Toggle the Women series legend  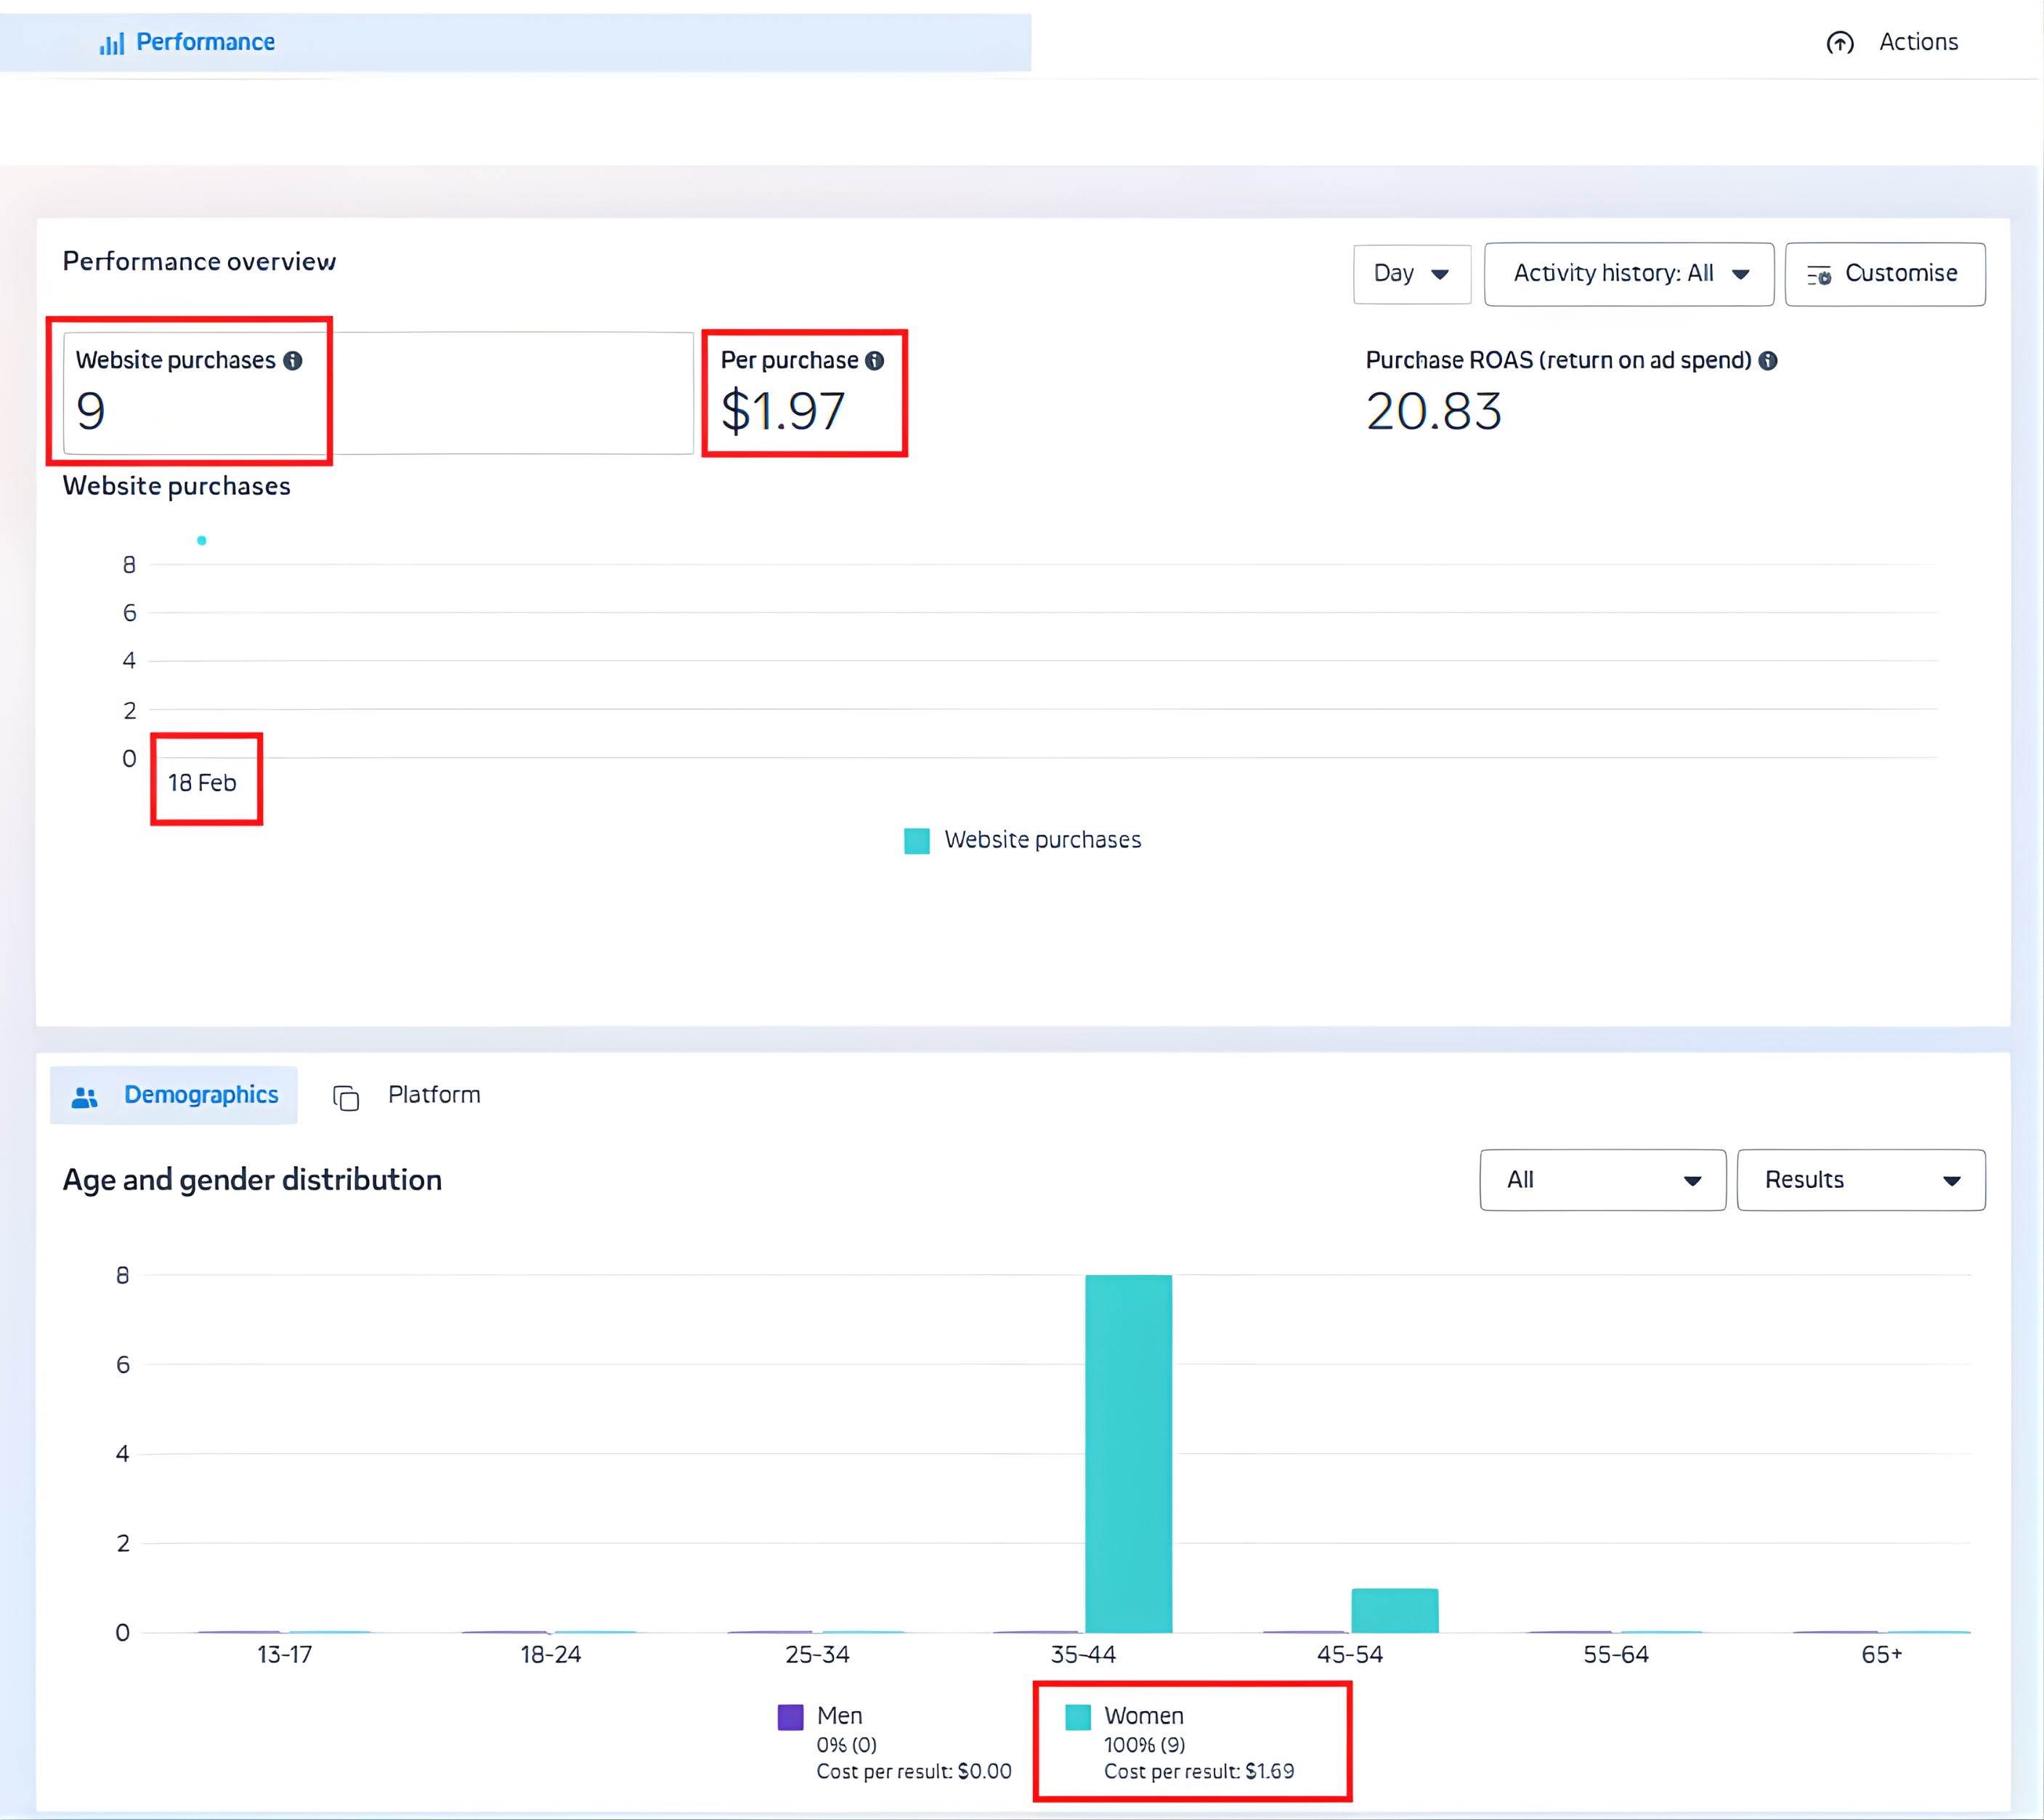1143,1716
